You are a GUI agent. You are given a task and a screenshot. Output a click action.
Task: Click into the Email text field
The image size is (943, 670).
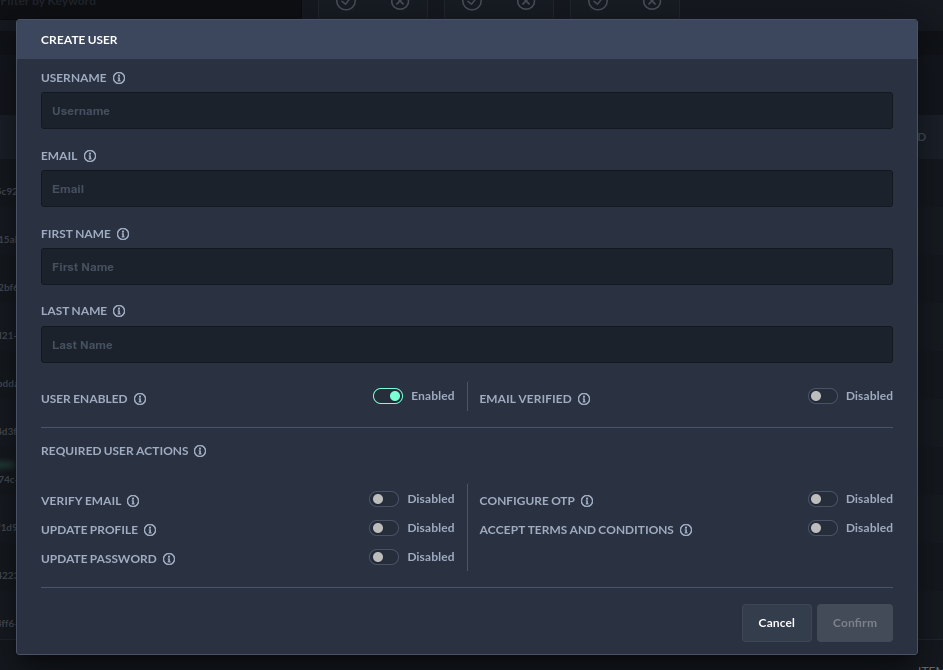(466, 189)
